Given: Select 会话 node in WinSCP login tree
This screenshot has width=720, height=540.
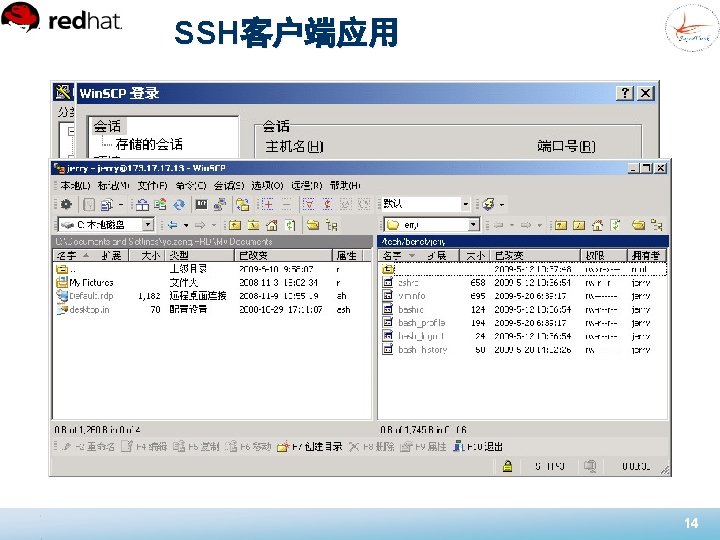Looking at the screenshot, I should [x=107, y=126].
